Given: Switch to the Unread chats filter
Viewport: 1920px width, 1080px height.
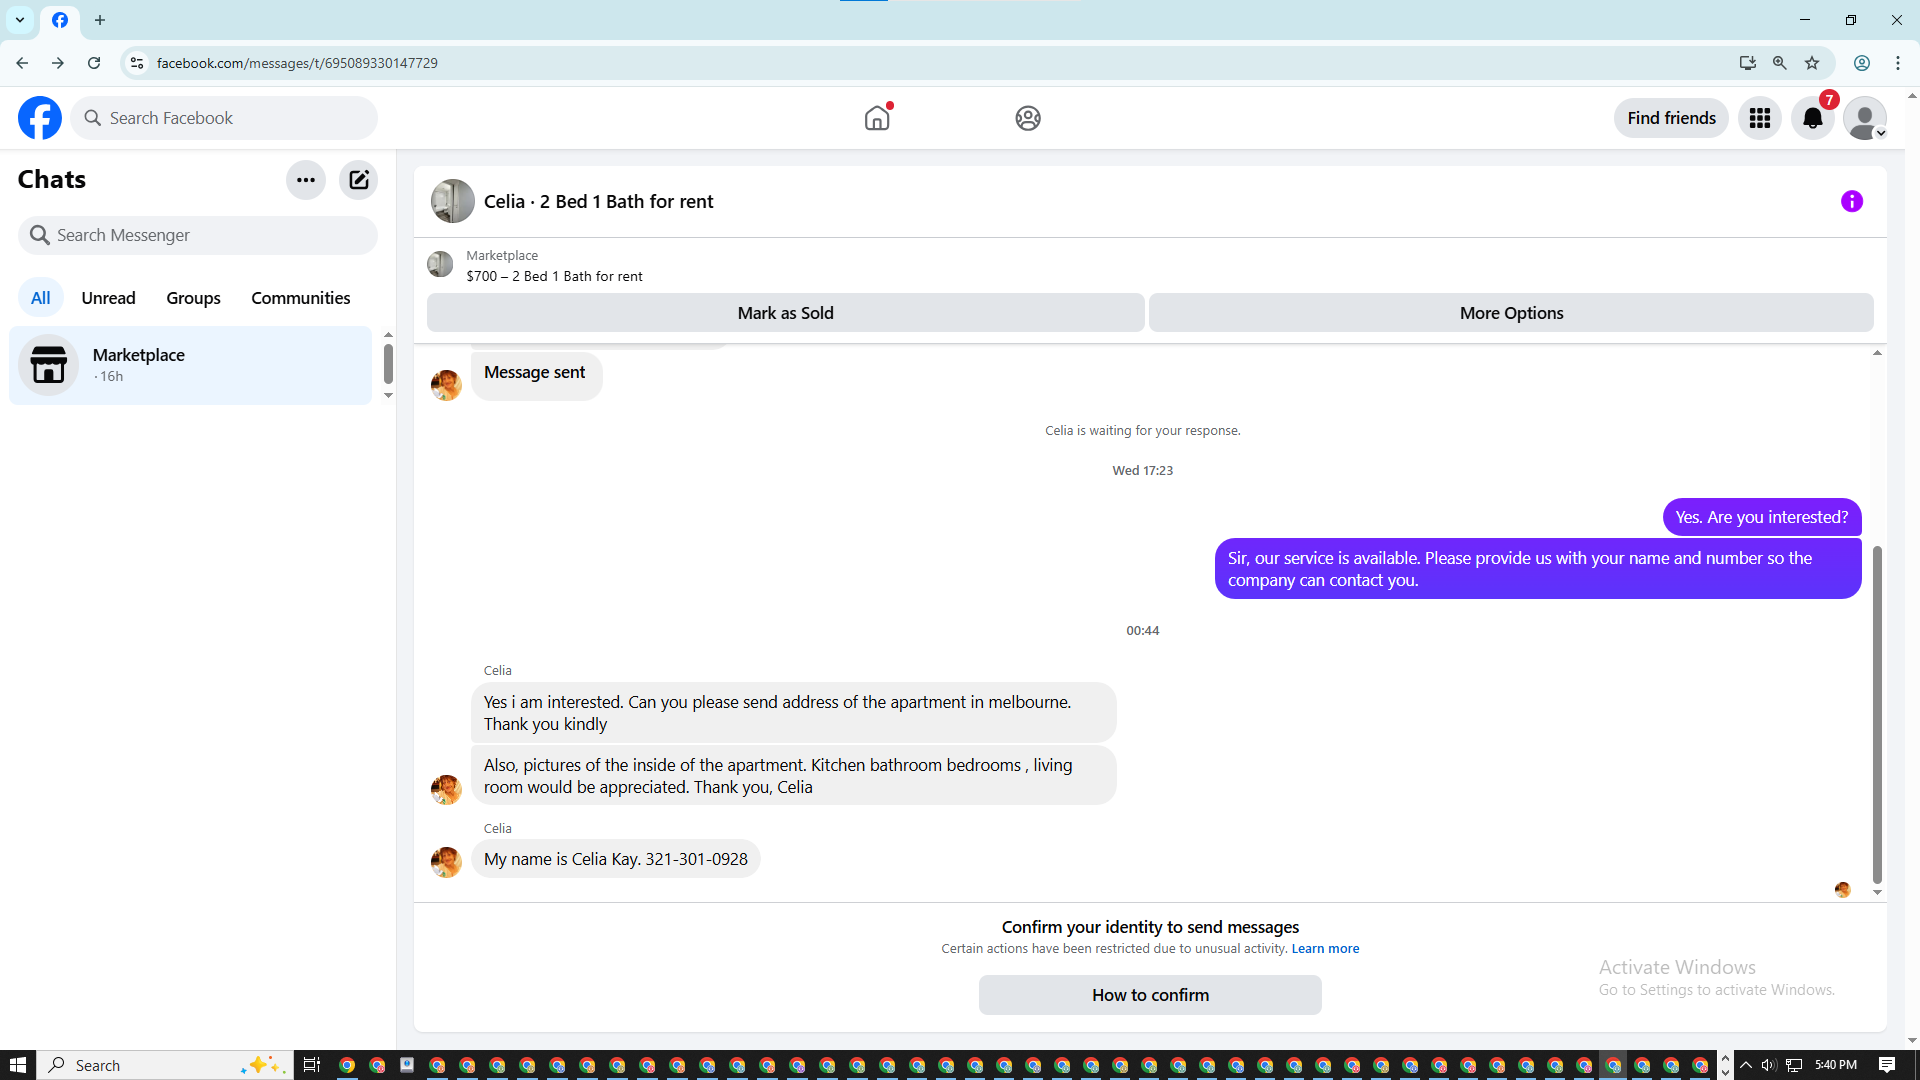Looking at the screenshot, I should 108,298.
